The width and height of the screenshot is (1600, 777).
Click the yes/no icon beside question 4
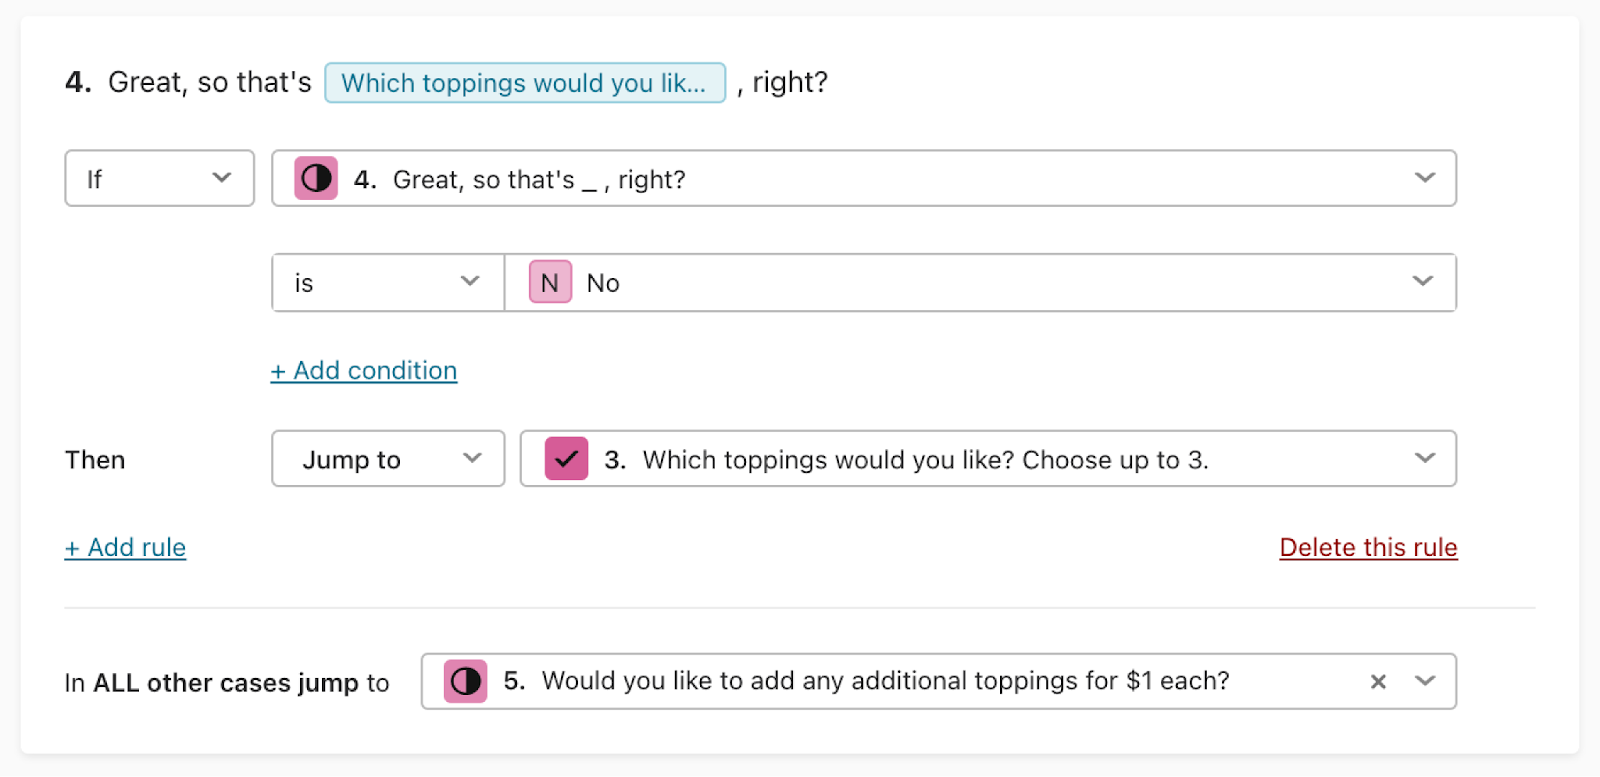316,179
